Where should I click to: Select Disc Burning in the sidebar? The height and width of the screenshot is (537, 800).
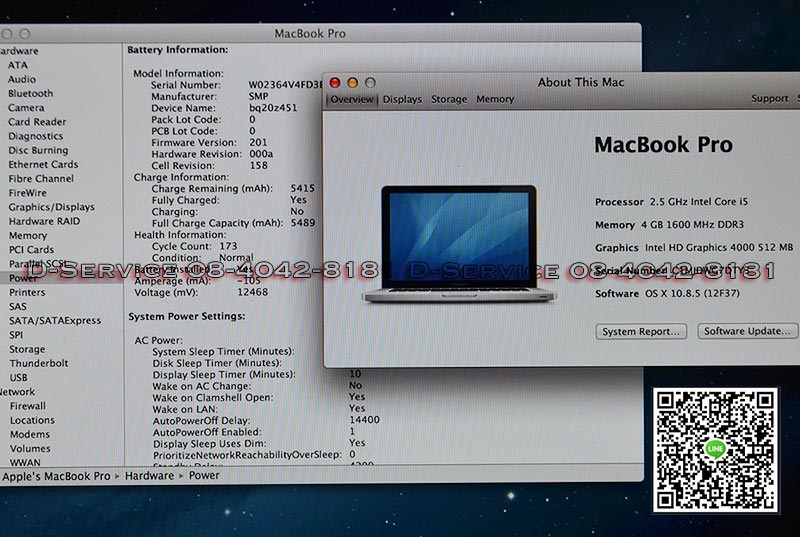38,150
